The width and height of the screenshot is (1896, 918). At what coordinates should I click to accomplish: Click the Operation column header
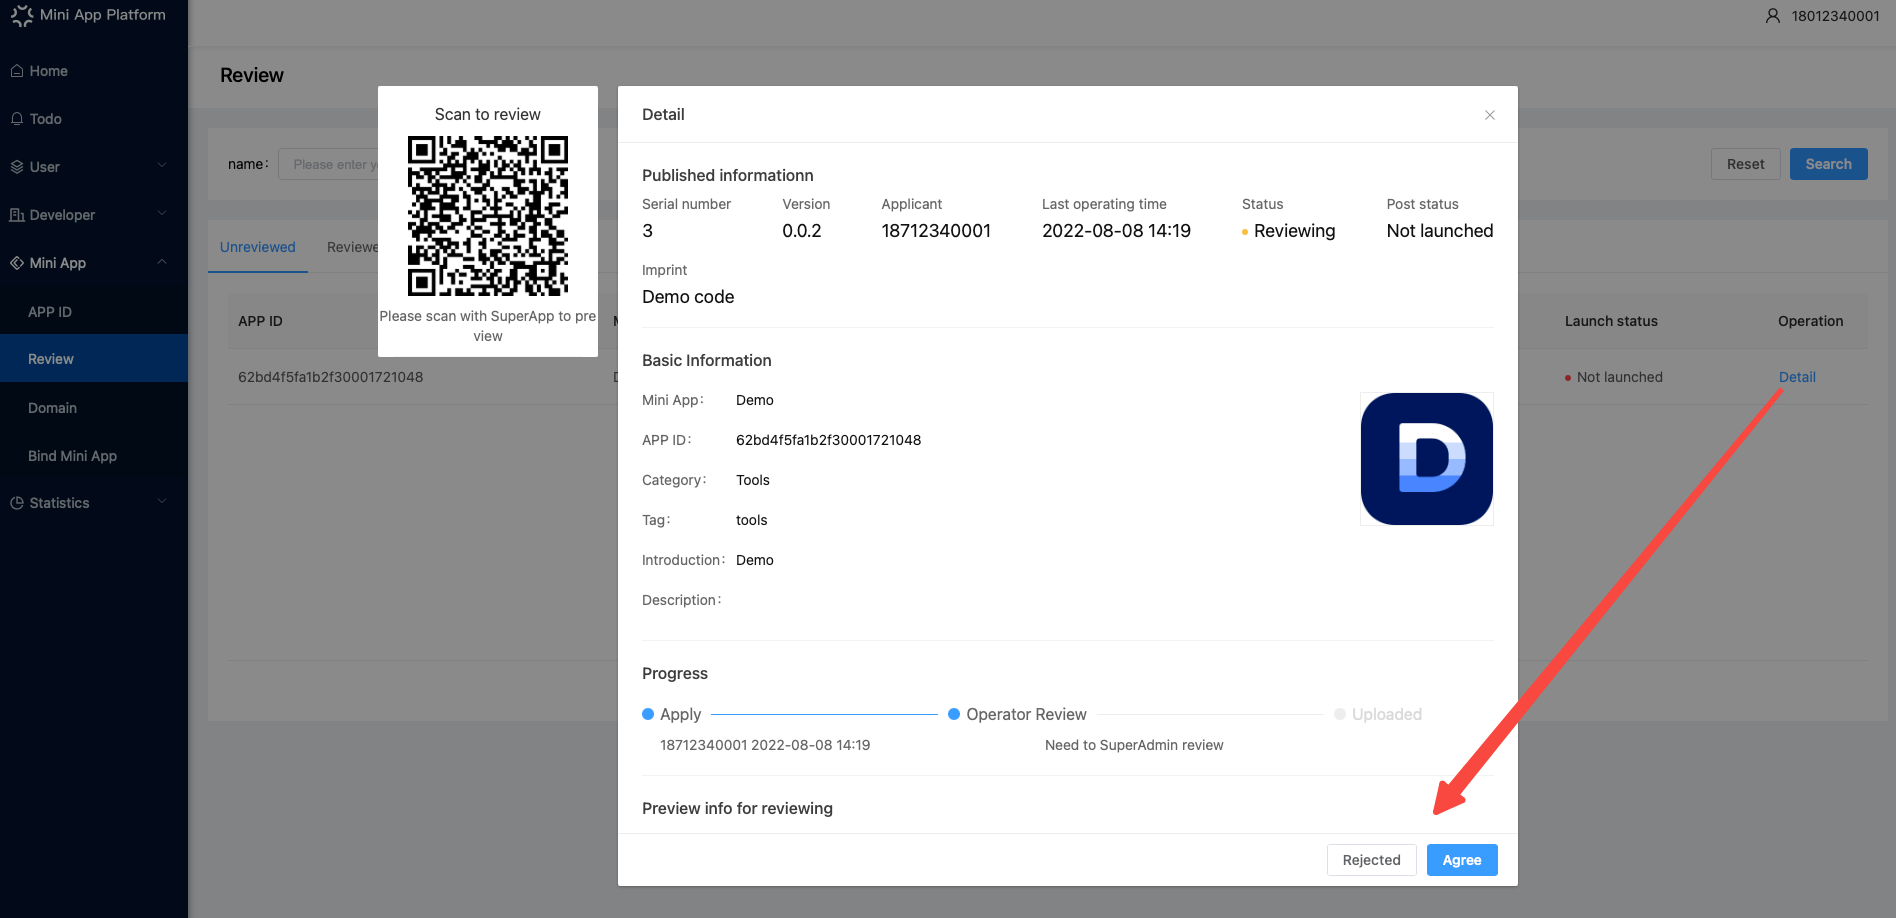1810,321
